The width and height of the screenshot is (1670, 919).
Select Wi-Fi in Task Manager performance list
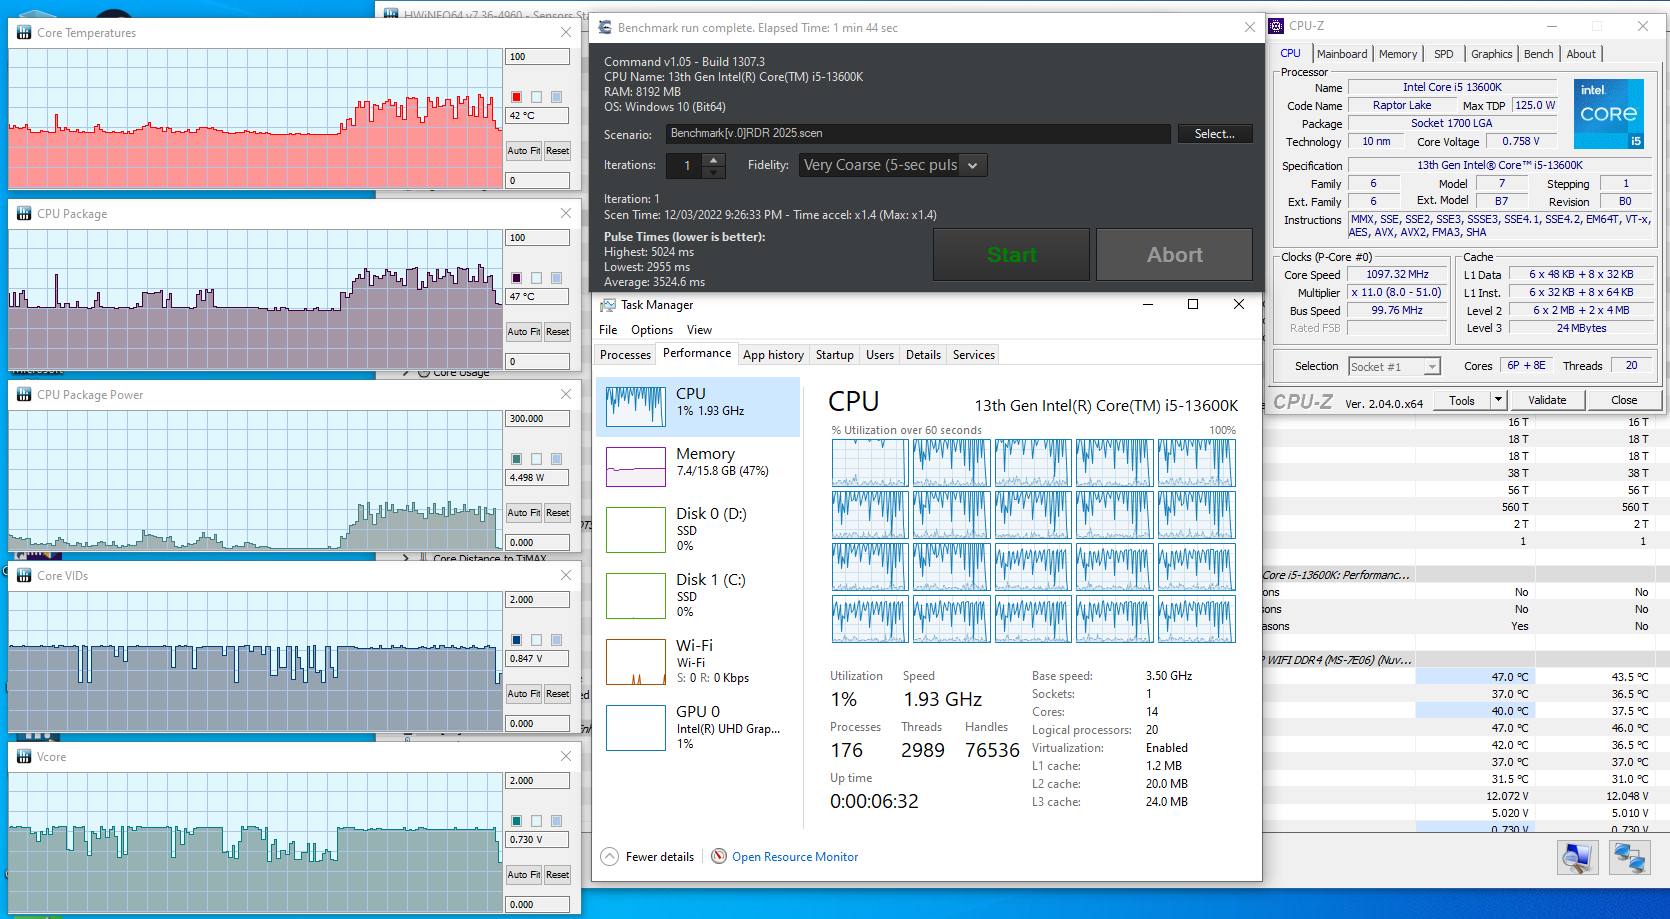[x=698, y=661]
